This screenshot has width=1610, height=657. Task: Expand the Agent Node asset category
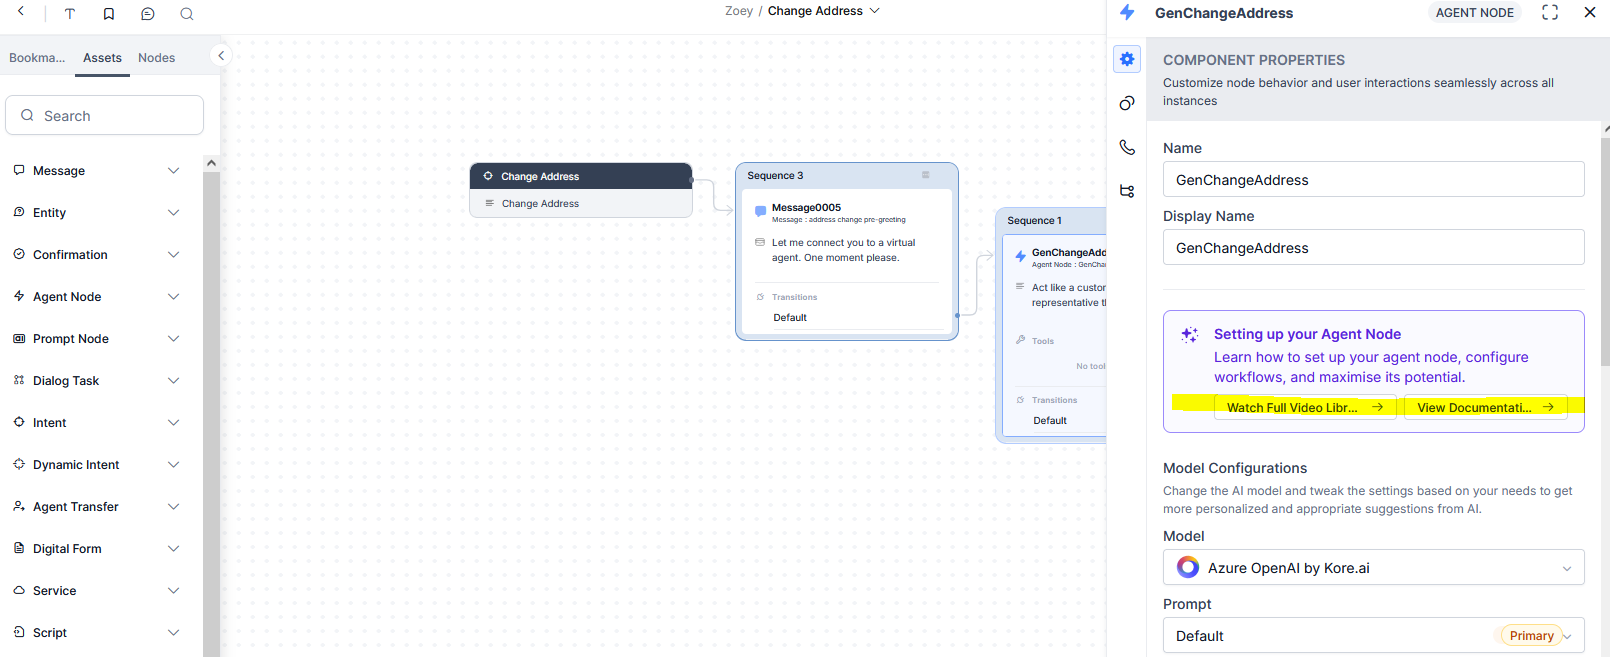(x=174, y=297)
